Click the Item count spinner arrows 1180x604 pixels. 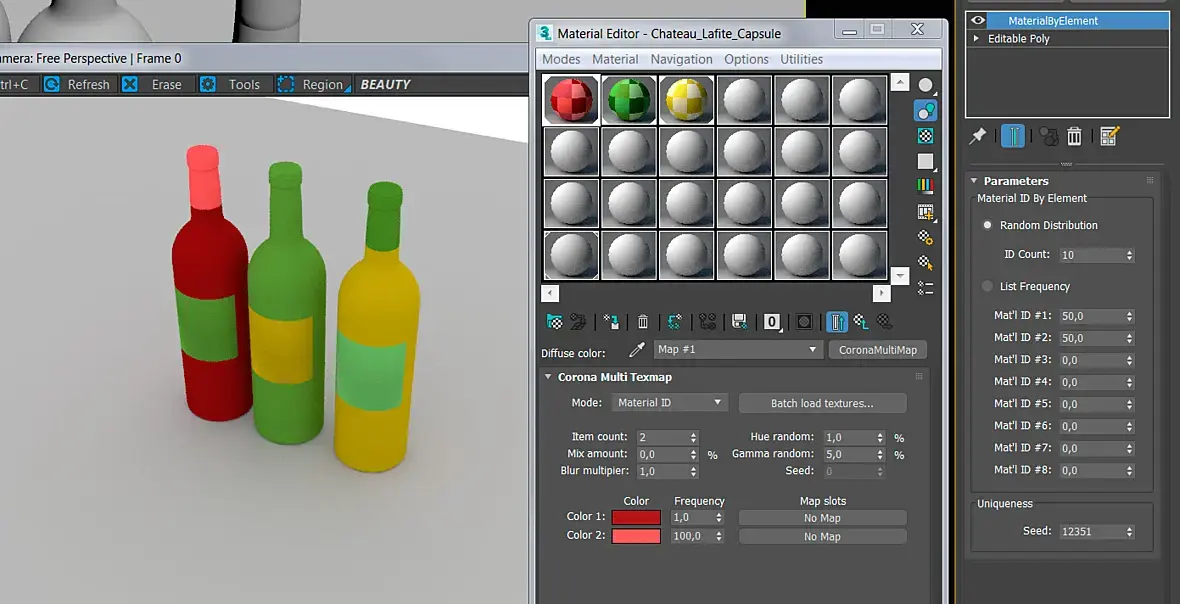point(693,437)
